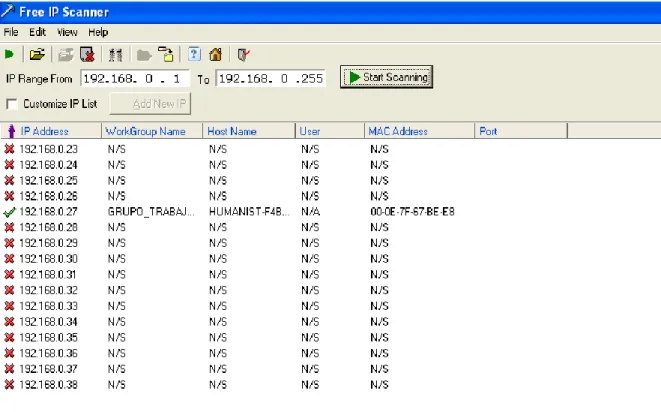Click the red X icon for 192.168.0.31

pyautogui.click(x=9, y=275)
